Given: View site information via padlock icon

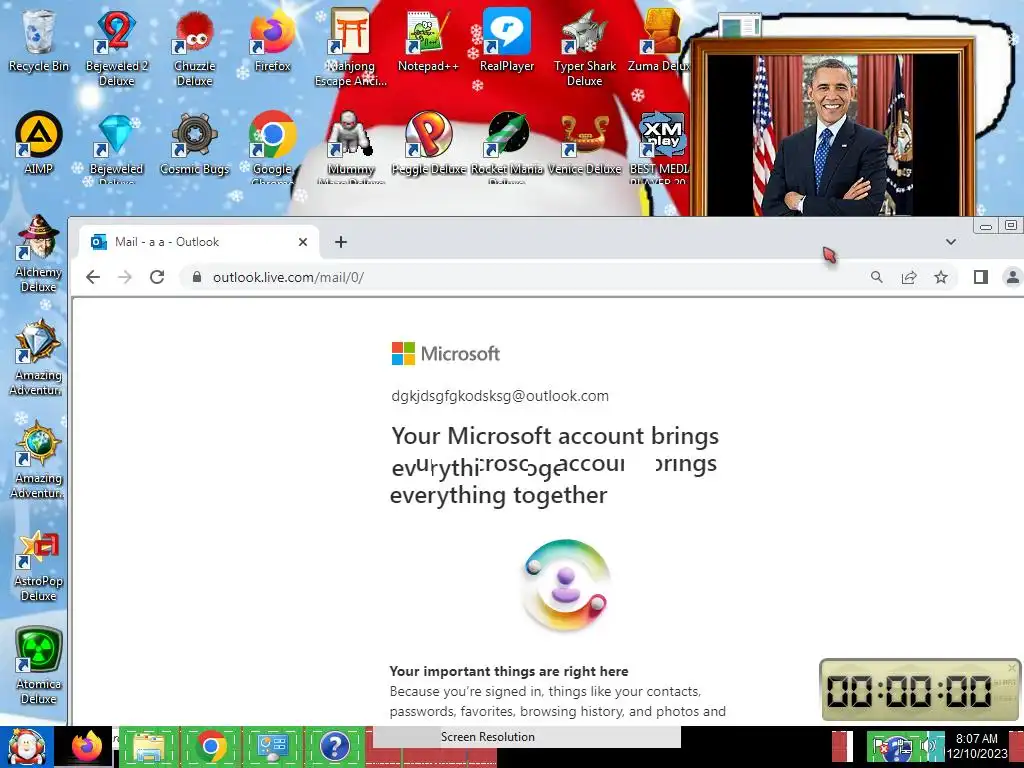Looking at the screenshot, I should click(197, 277).
